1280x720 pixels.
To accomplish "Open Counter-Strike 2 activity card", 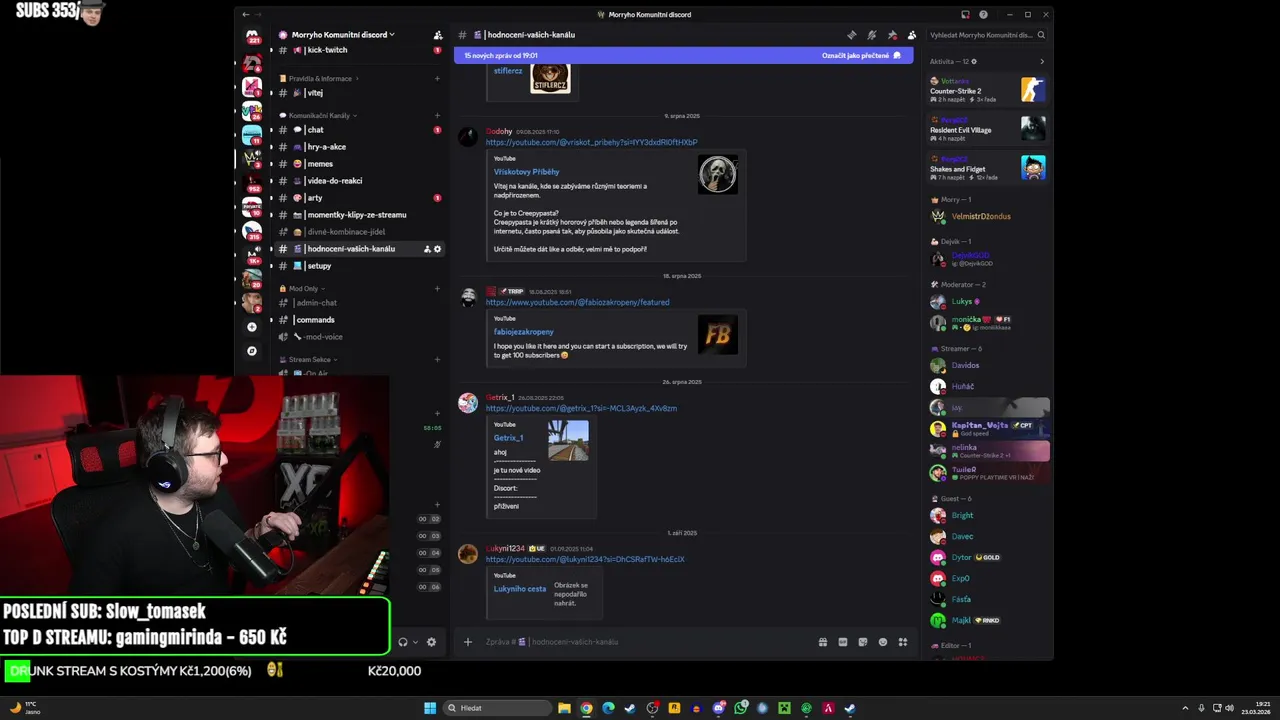I will [988, 90].
